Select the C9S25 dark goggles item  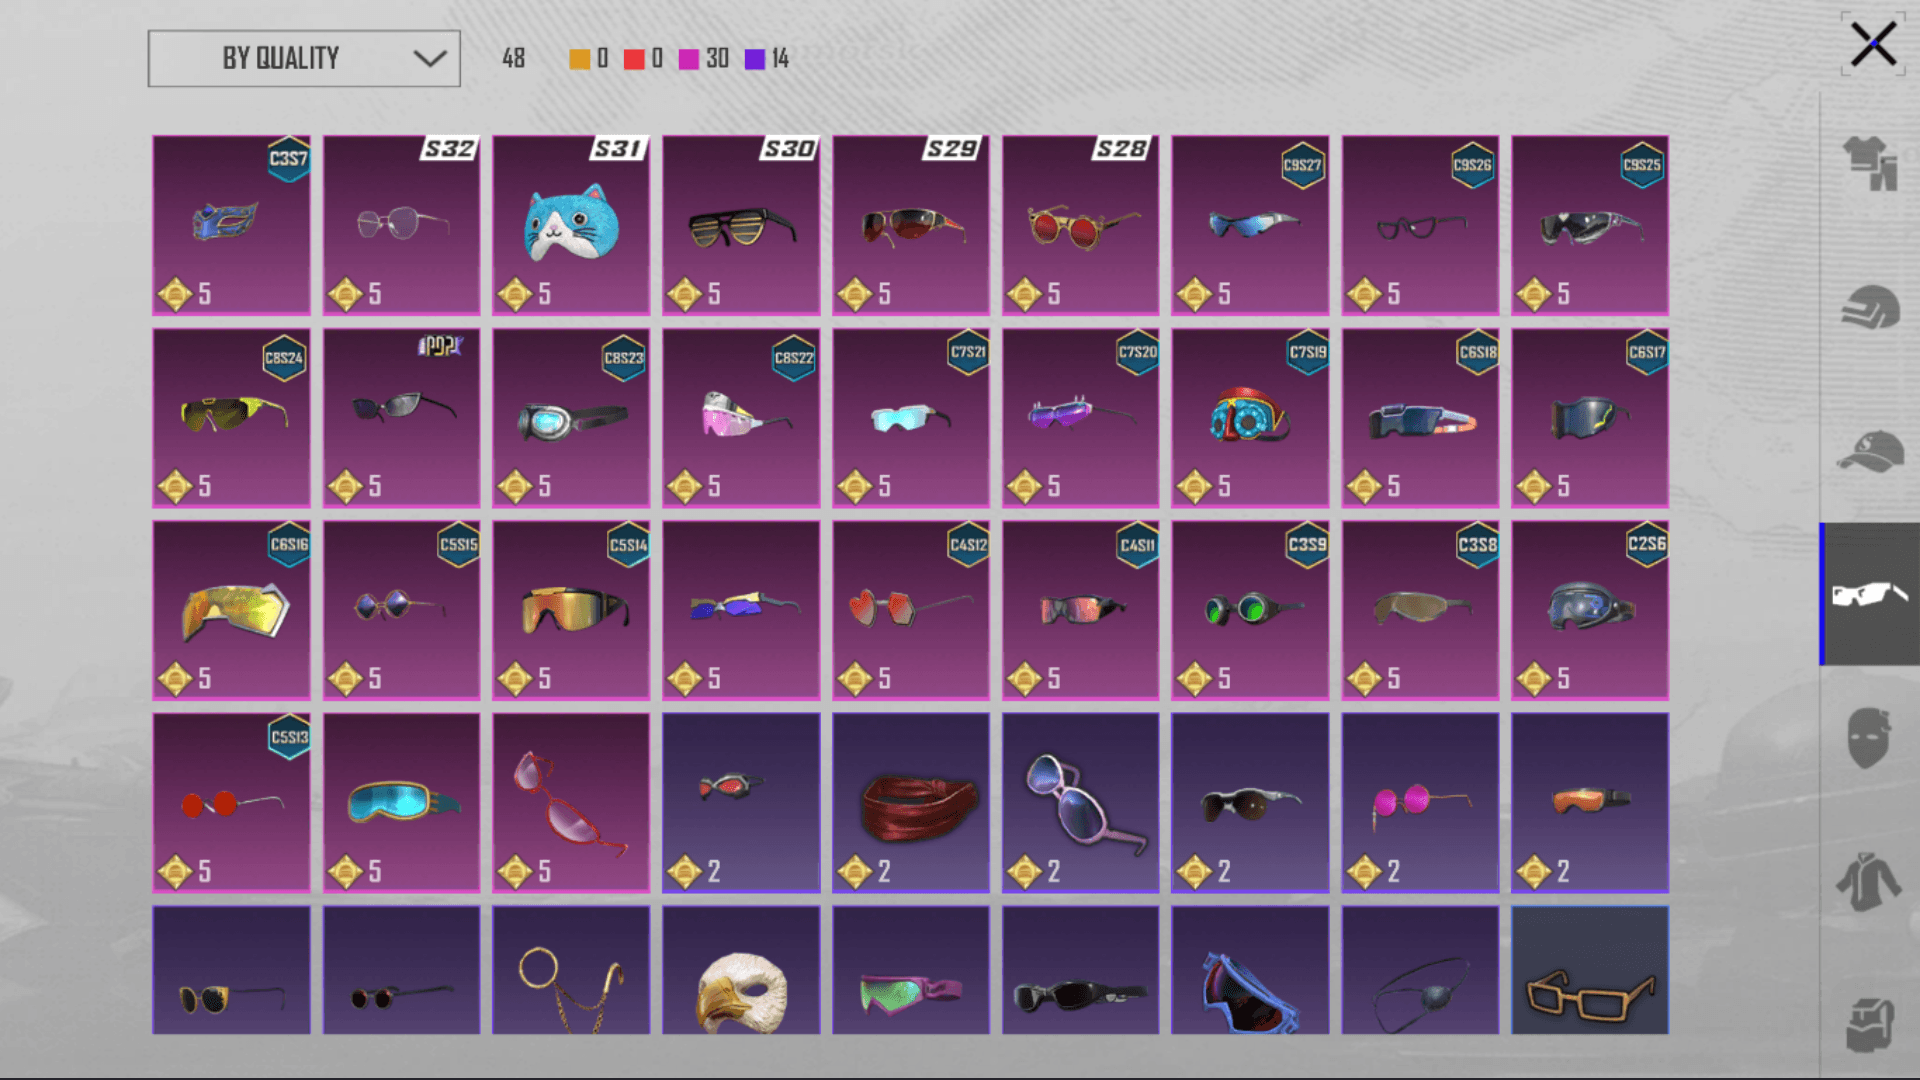pos(1590,225)
